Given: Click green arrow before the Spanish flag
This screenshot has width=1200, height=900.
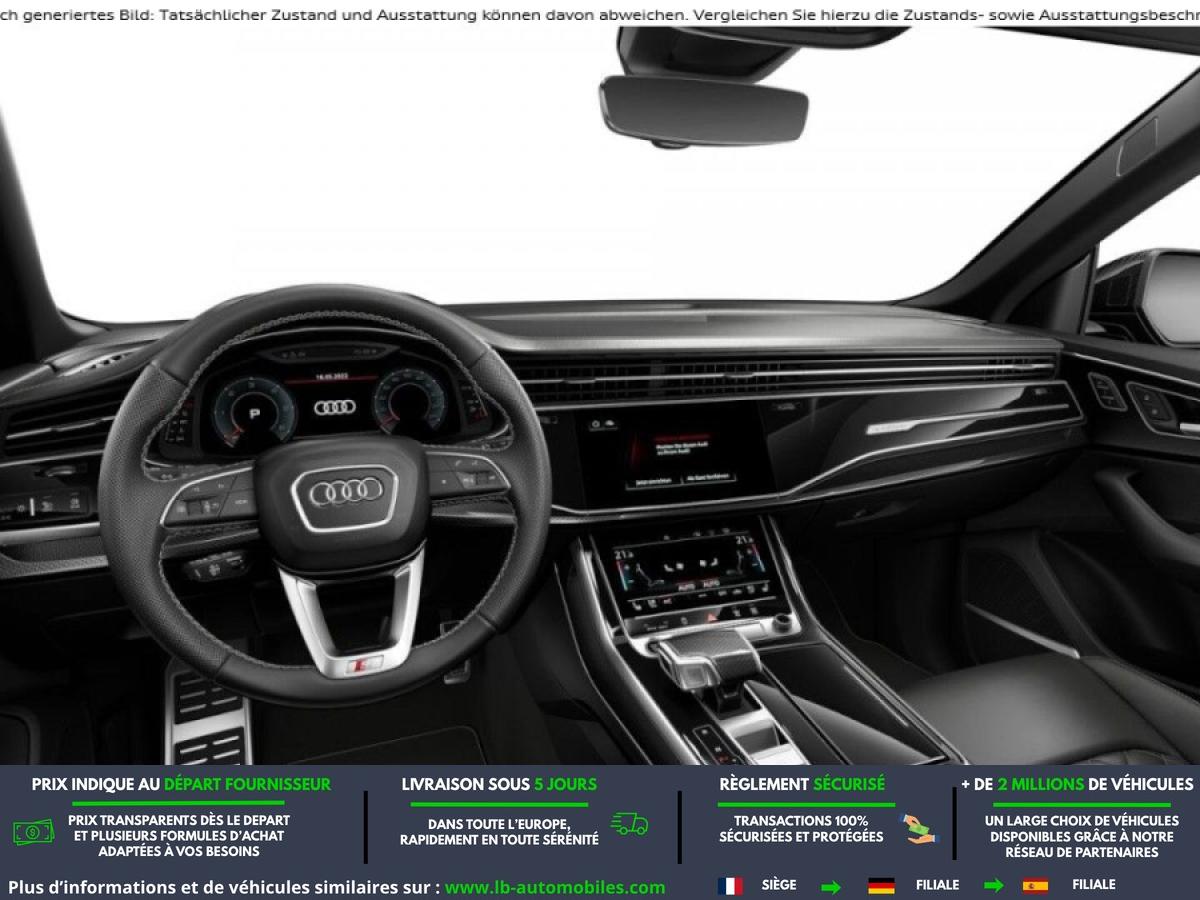Looking at the screenshot, I should point(994,886).
